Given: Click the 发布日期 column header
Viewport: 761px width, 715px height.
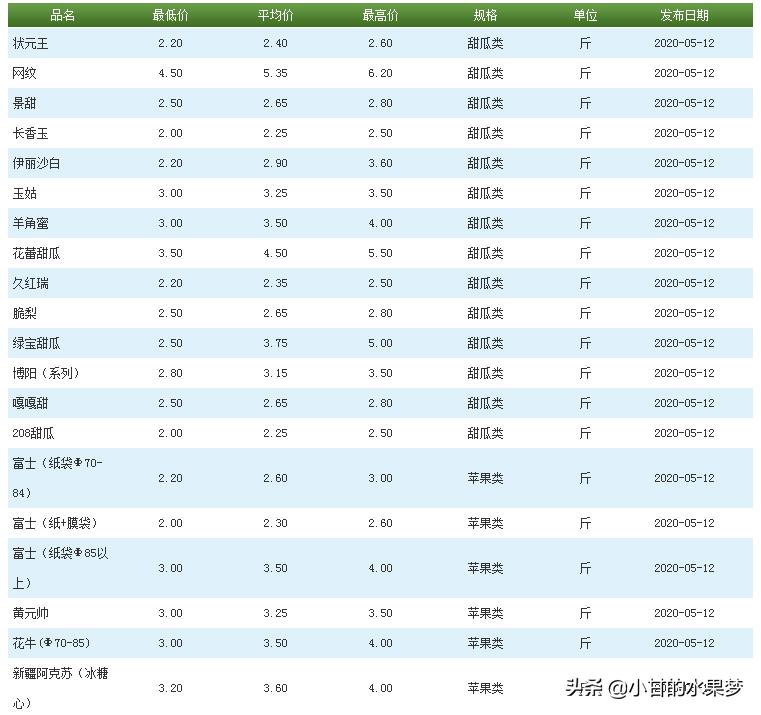Looking at the screenshot, I should coord(684,15).
